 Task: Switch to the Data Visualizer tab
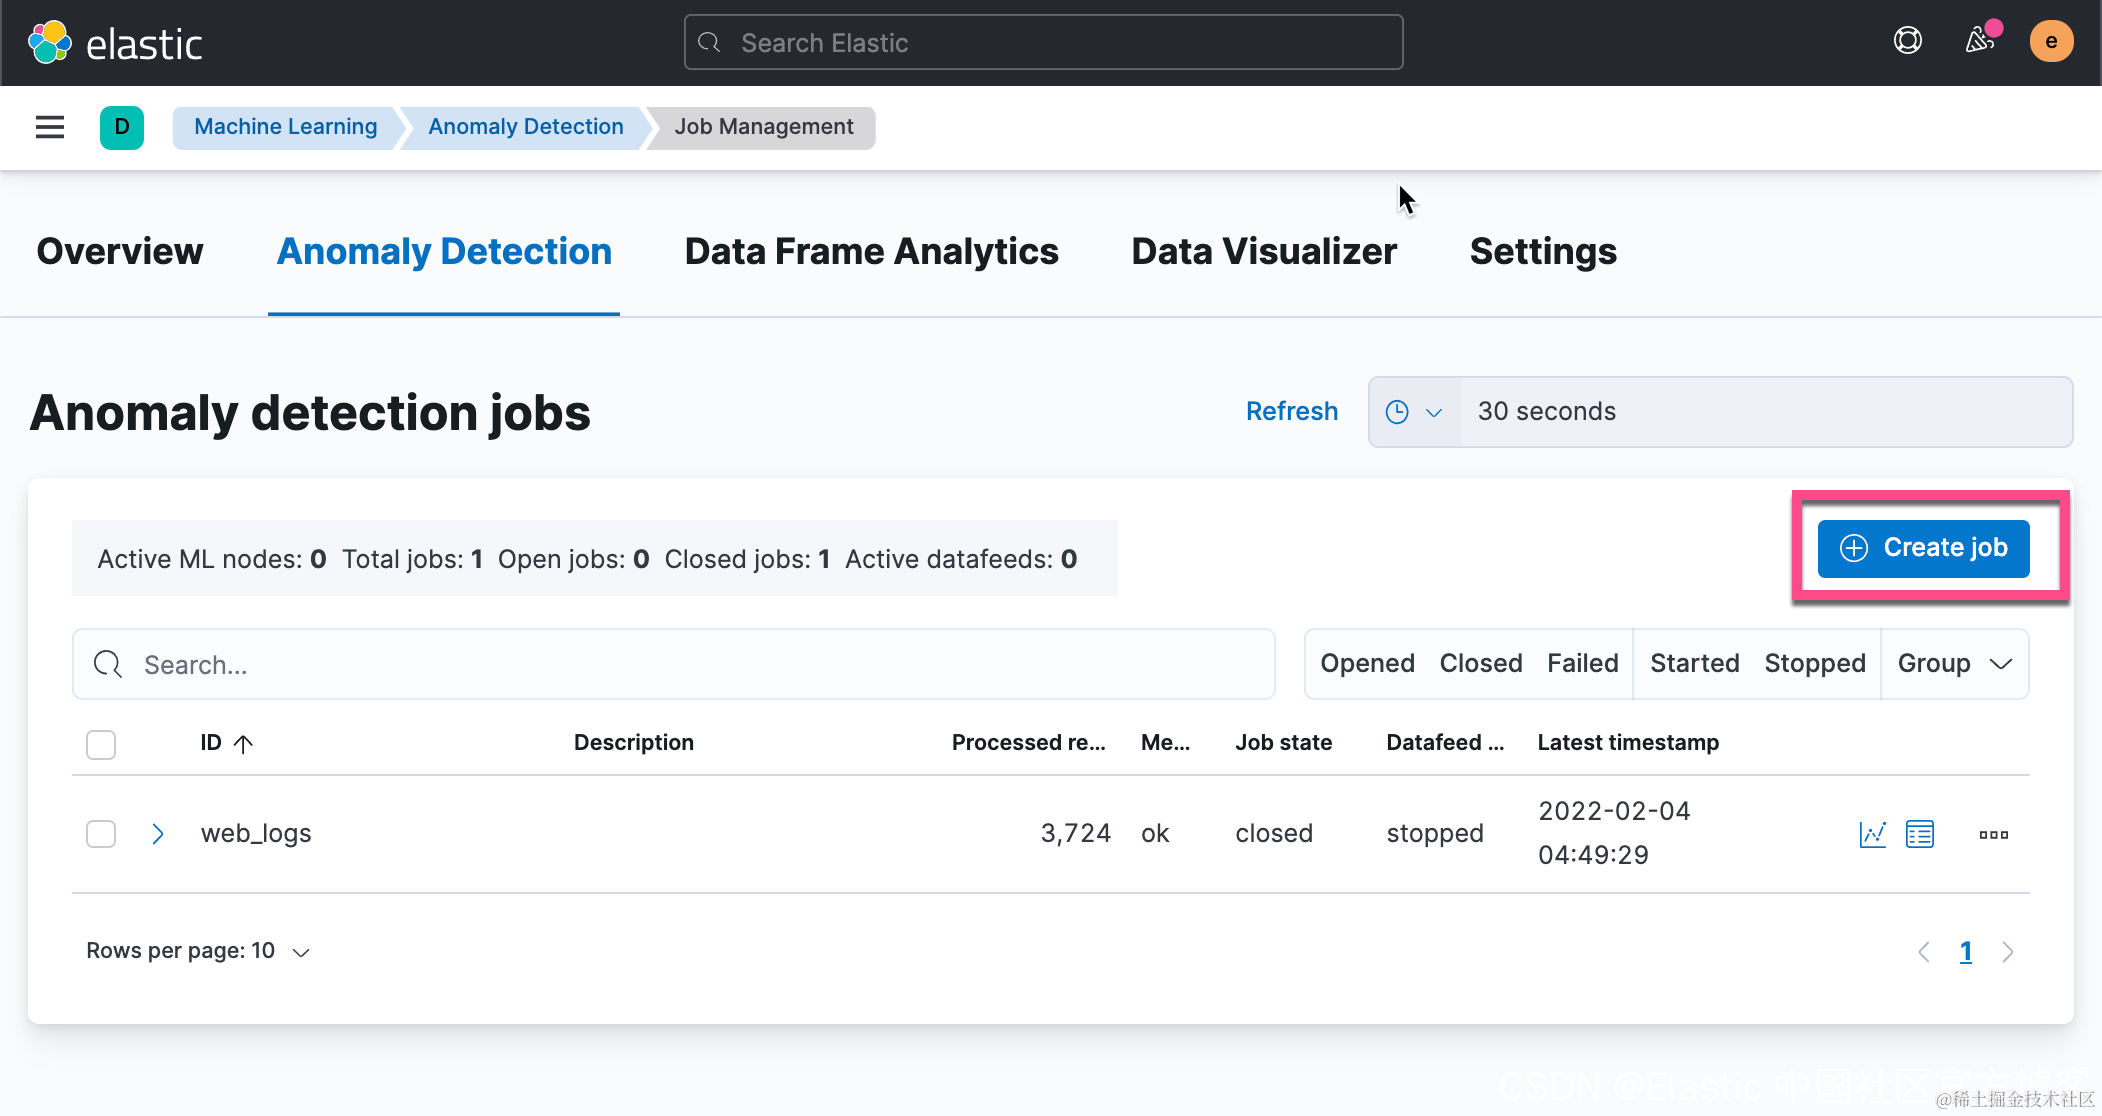pyautogui.click(x=1263, y=252)
